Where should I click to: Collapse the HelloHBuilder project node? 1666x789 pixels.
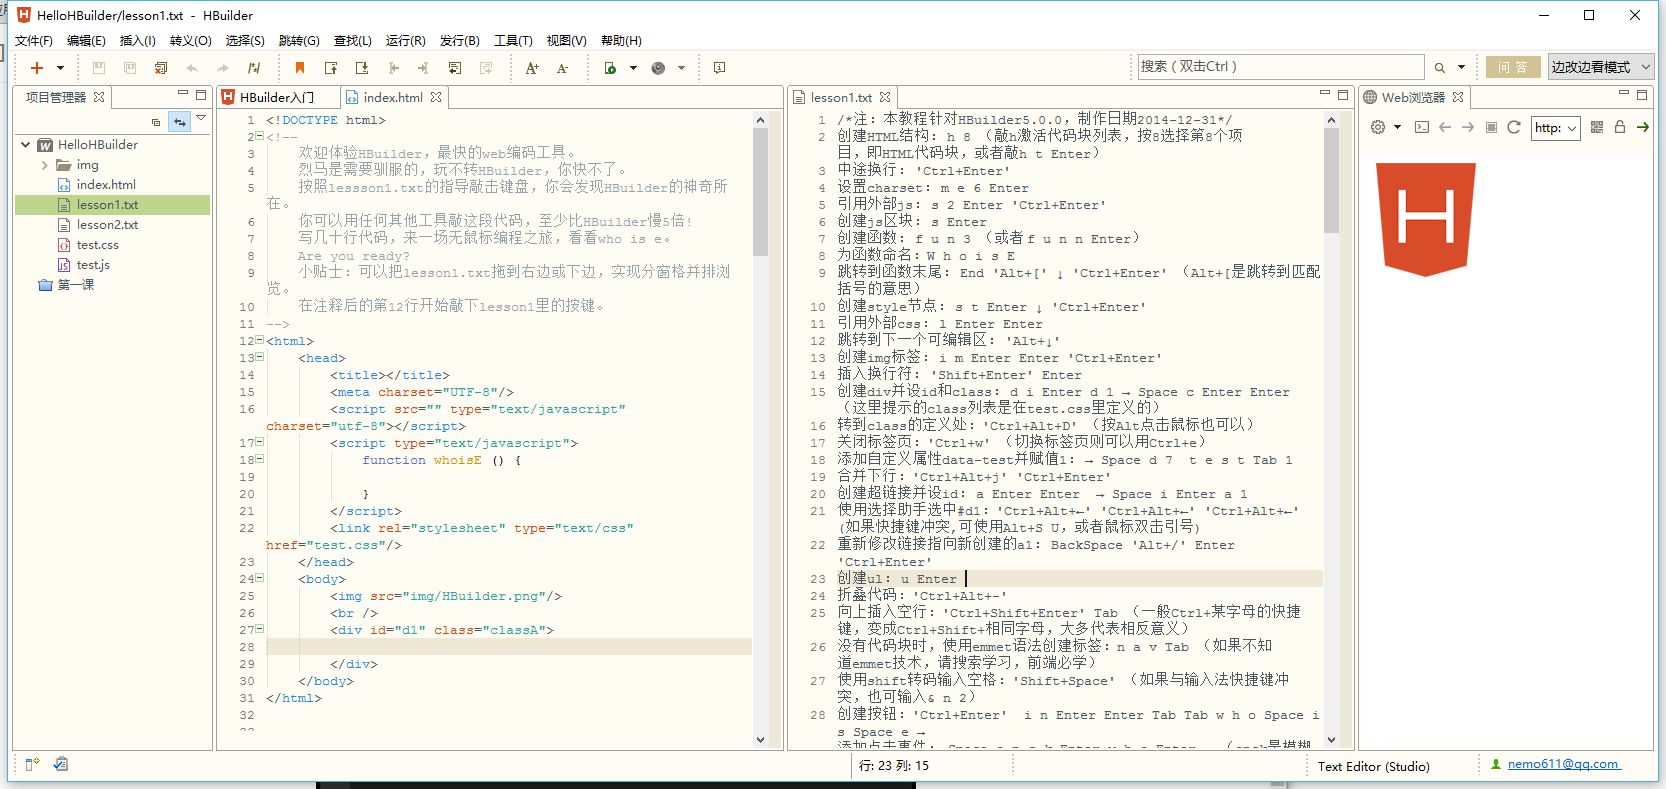click(25, 145)
